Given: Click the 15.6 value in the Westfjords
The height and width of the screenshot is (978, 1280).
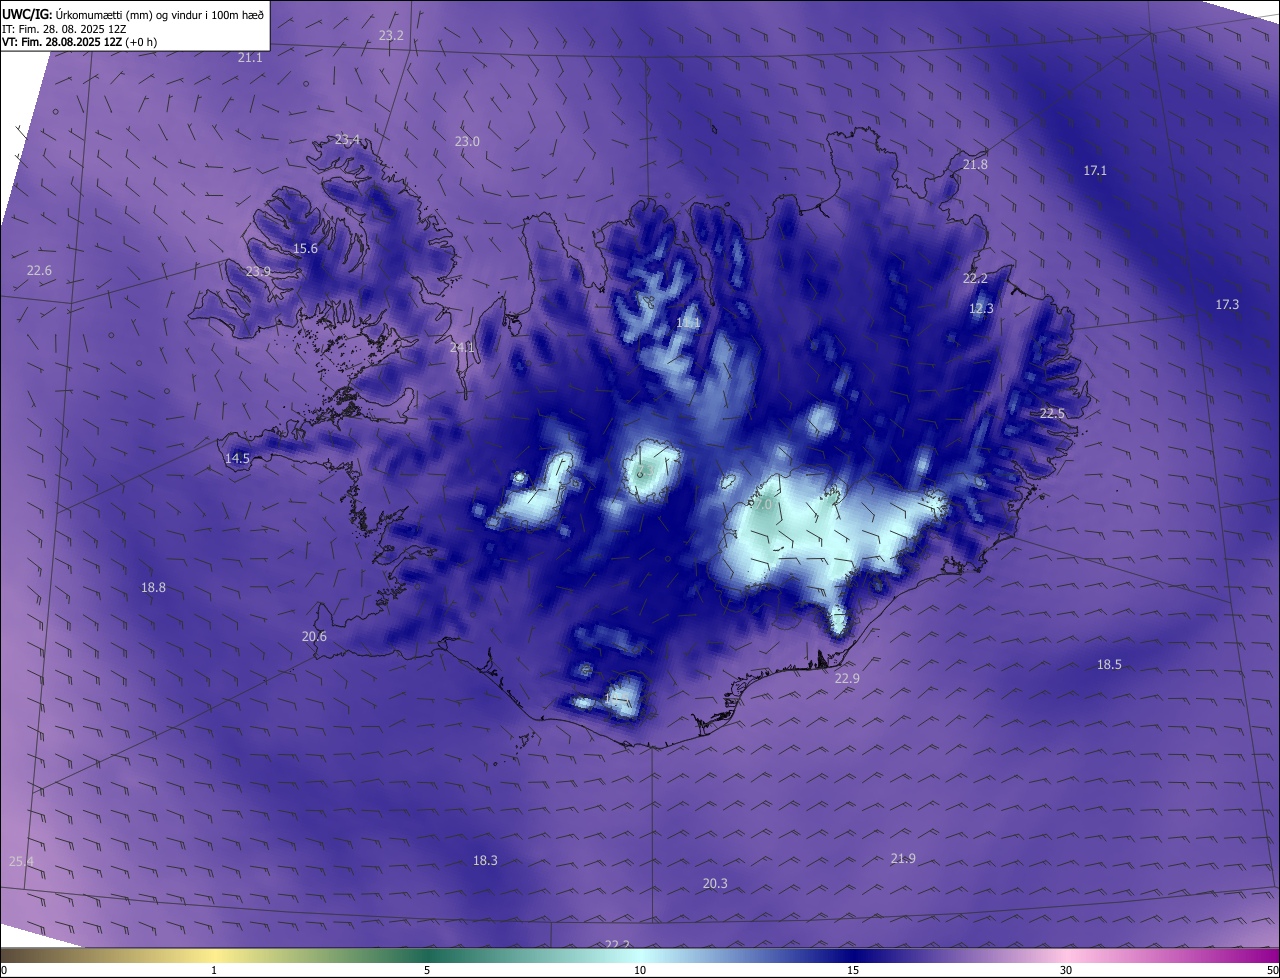Looking at the screenshot, I should coord(305,249).
